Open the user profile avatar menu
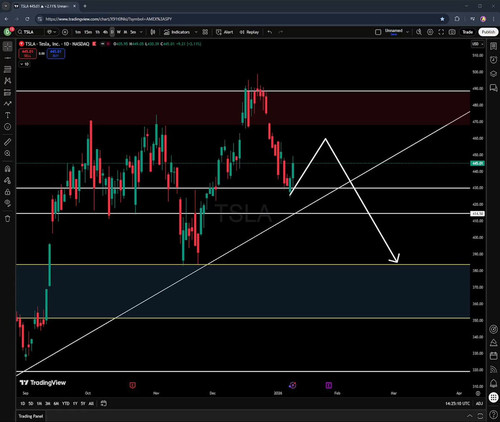 pyautogui.click(x=8, y=32)
